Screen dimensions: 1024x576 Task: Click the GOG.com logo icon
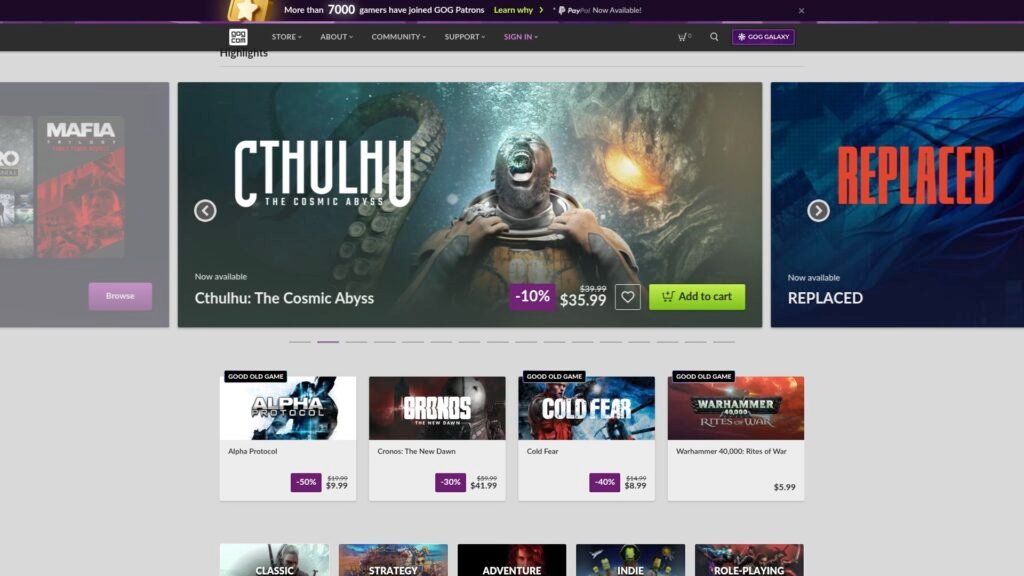[238, 37]
